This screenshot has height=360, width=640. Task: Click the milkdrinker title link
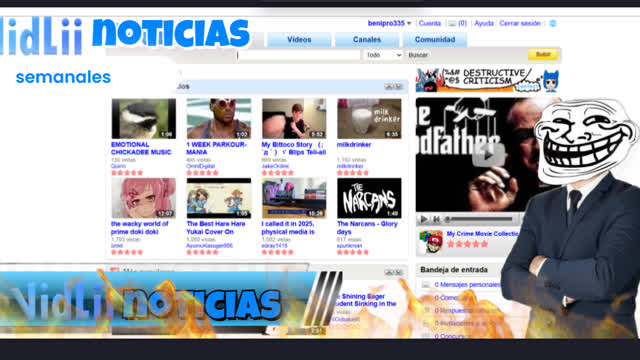click(354, 144)
